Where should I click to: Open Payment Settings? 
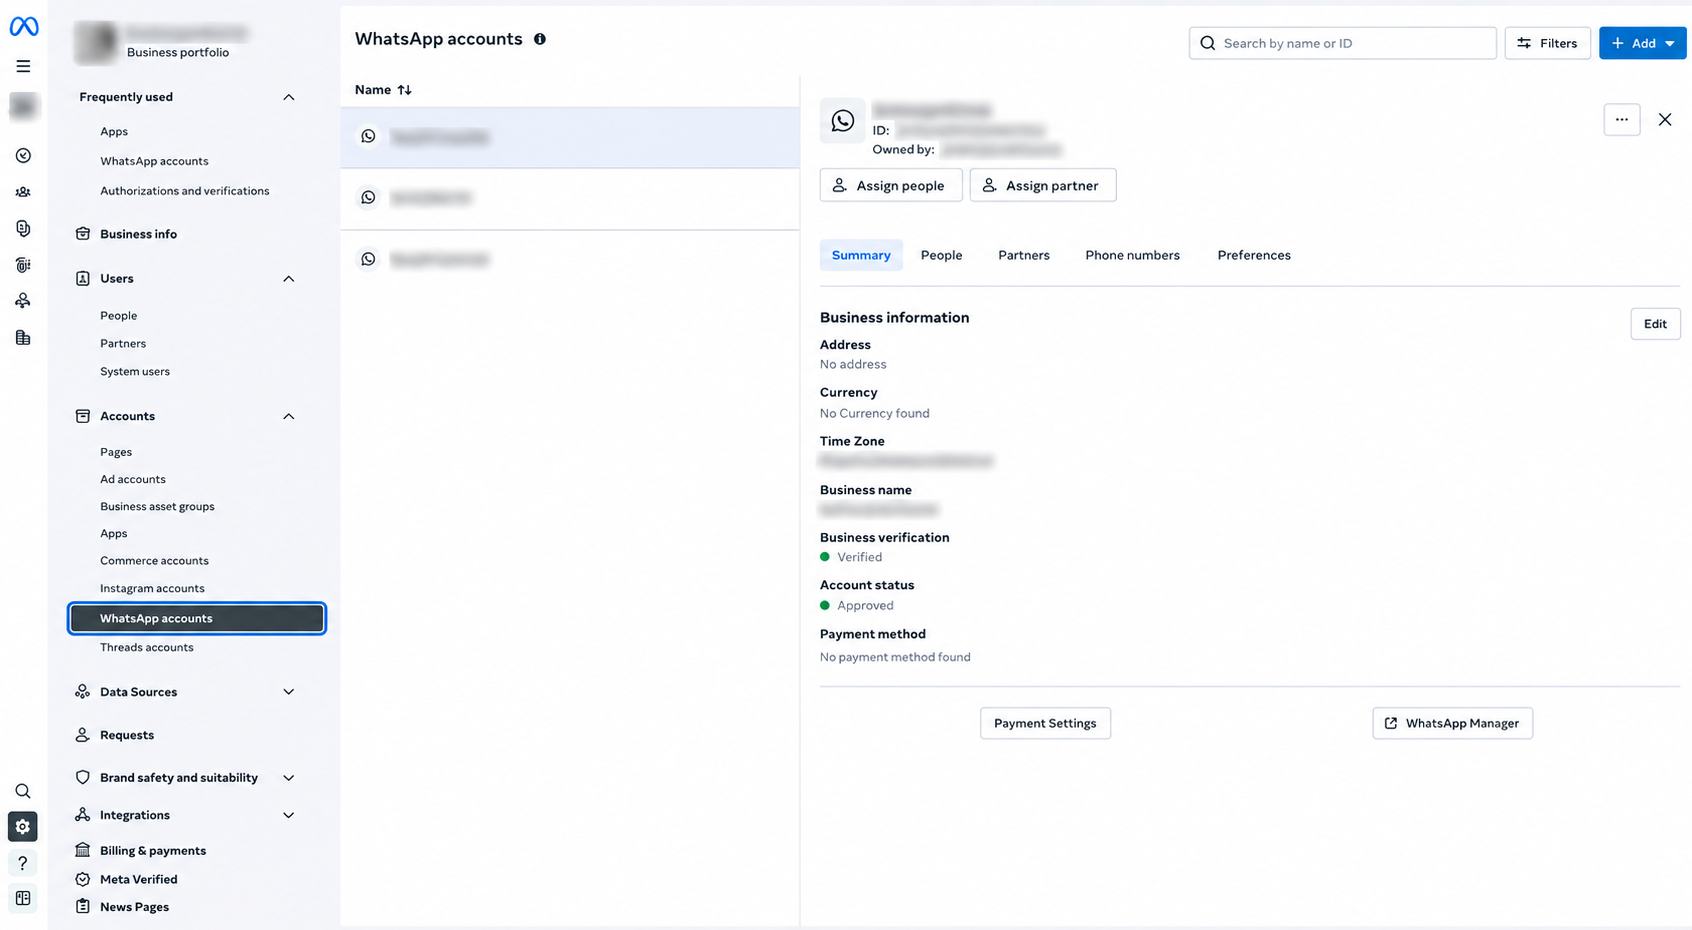tap(1045, 723)
